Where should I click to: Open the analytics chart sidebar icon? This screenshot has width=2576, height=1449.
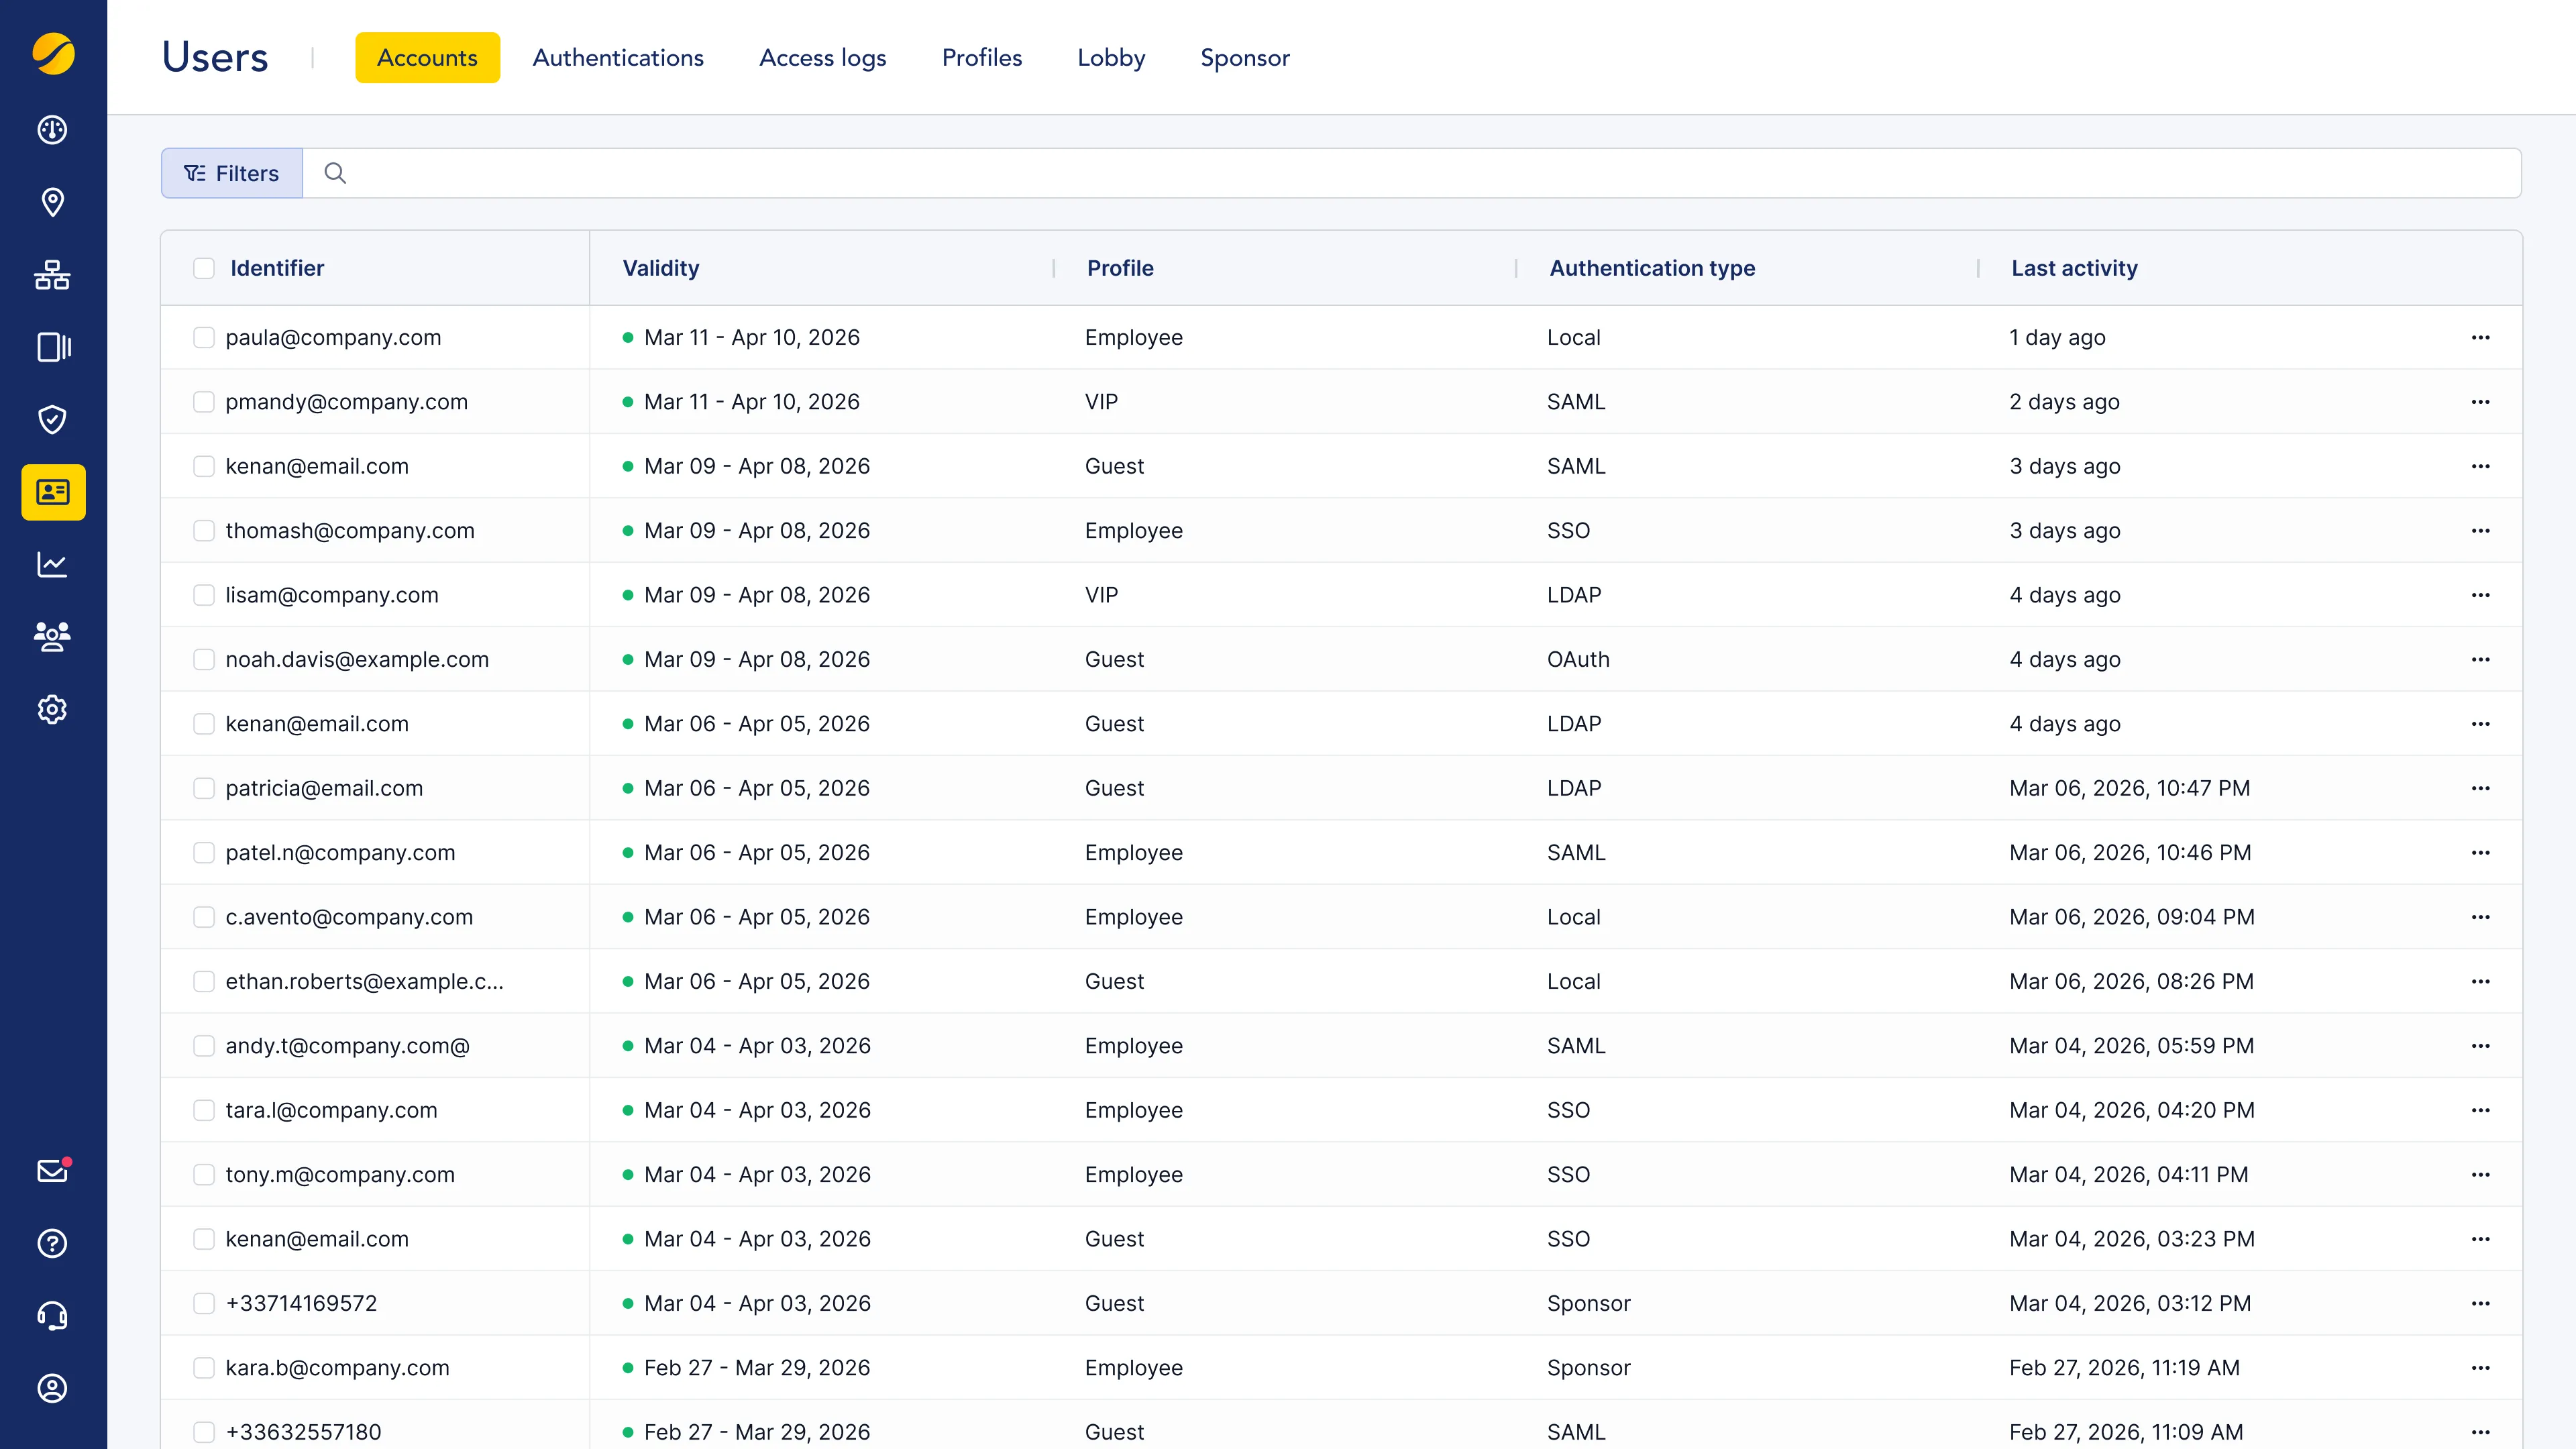click(52, 565)
